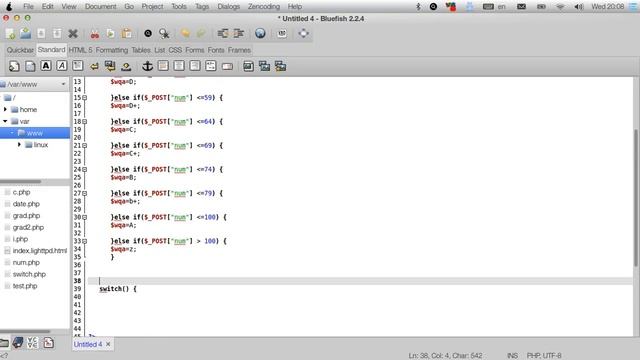The height and width of the screenshot is (360, 640).
Task: Open the Dialogs menu
Action: [229, 7]
